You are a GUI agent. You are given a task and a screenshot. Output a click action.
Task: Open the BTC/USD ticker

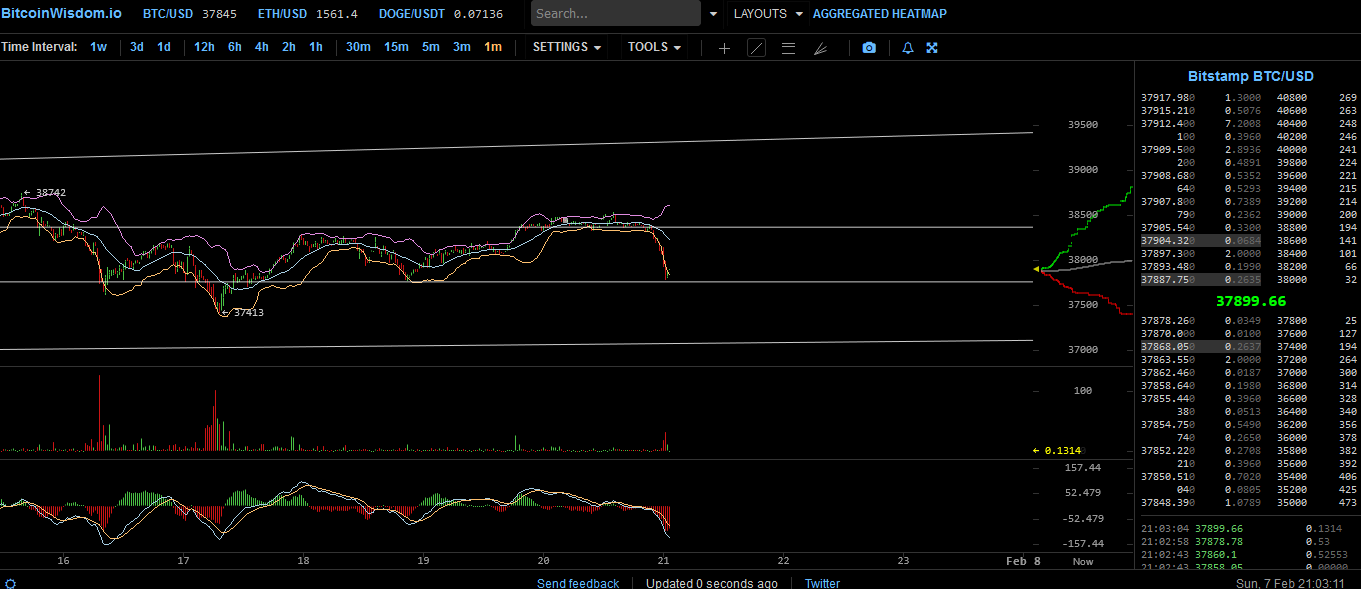tap(190, 14)
